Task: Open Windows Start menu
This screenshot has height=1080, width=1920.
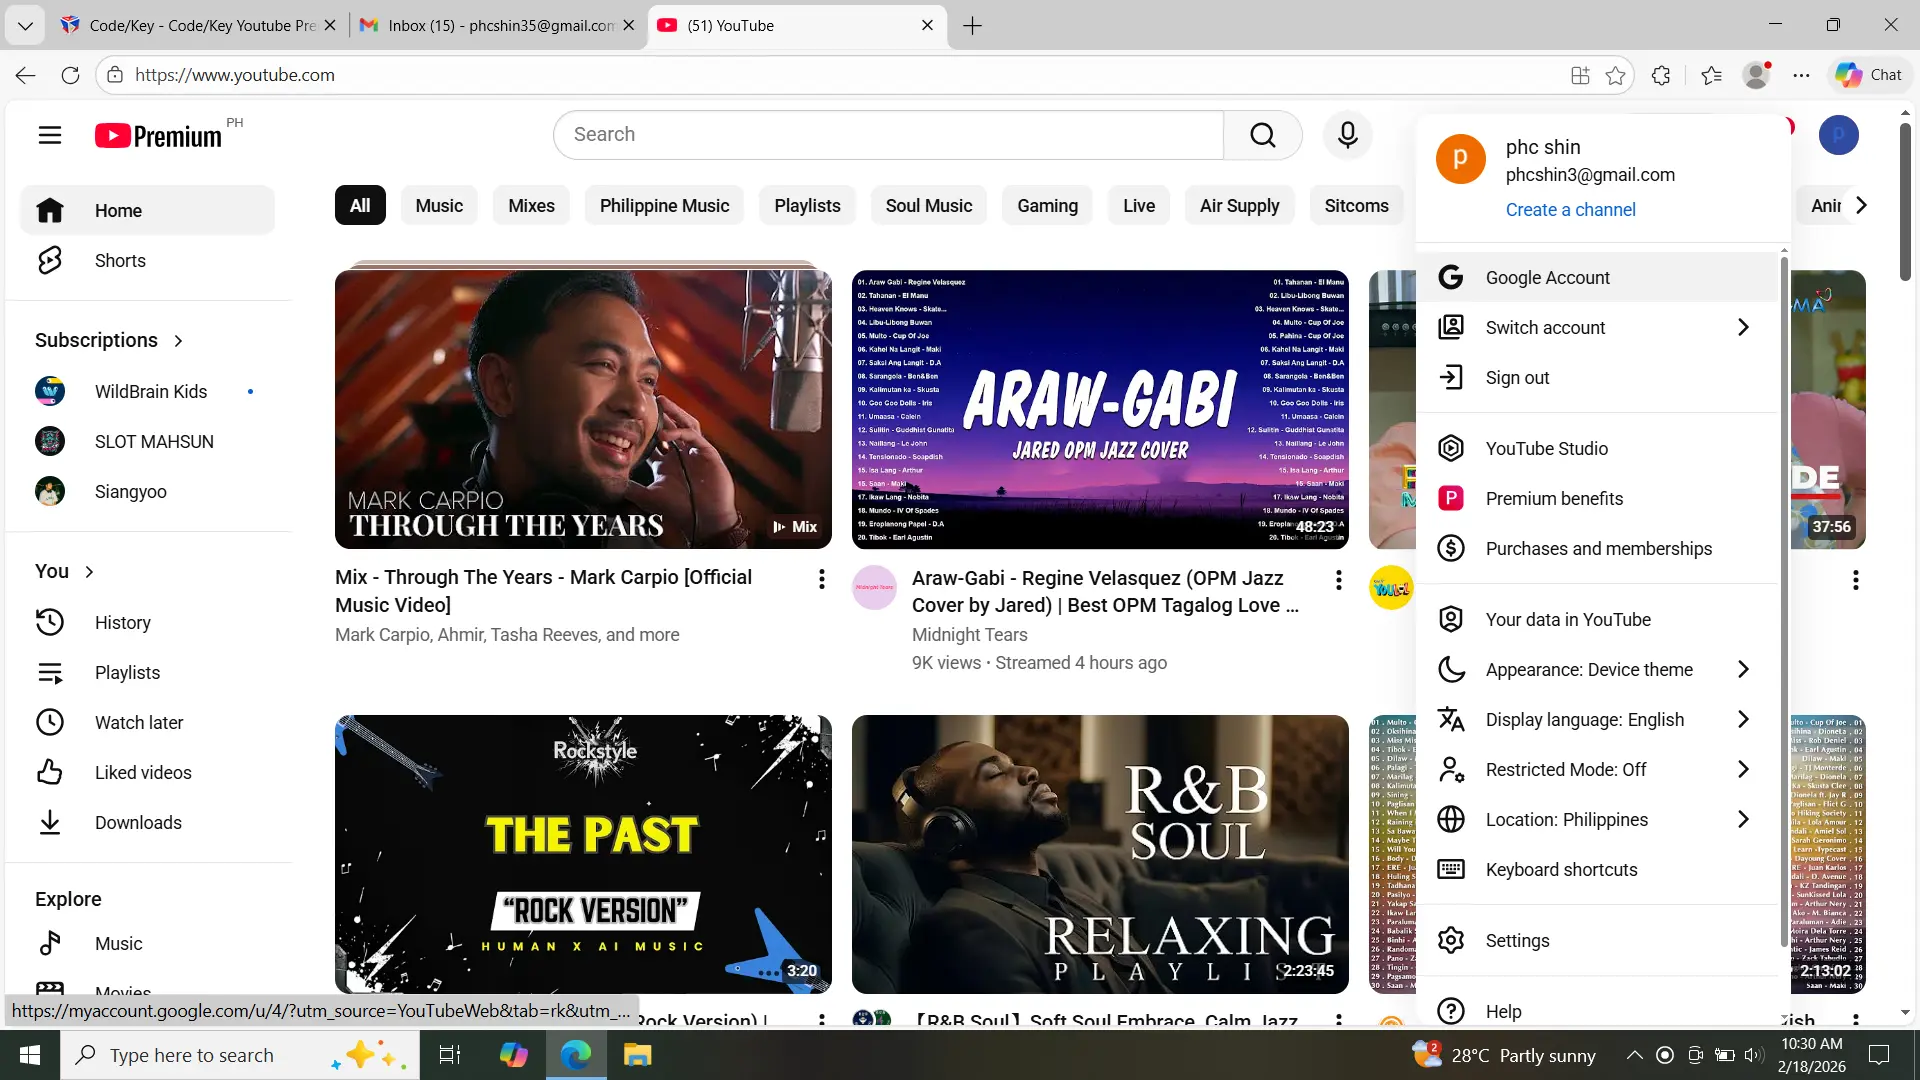Action: [30, 1055]
